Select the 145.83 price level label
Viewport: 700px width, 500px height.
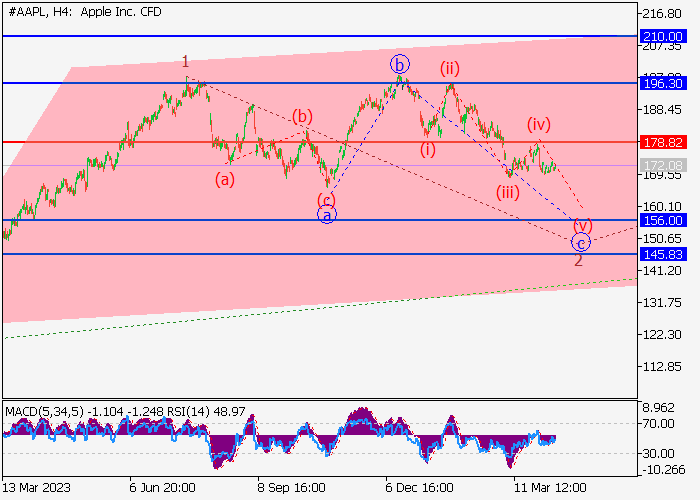tap(663, 254)
